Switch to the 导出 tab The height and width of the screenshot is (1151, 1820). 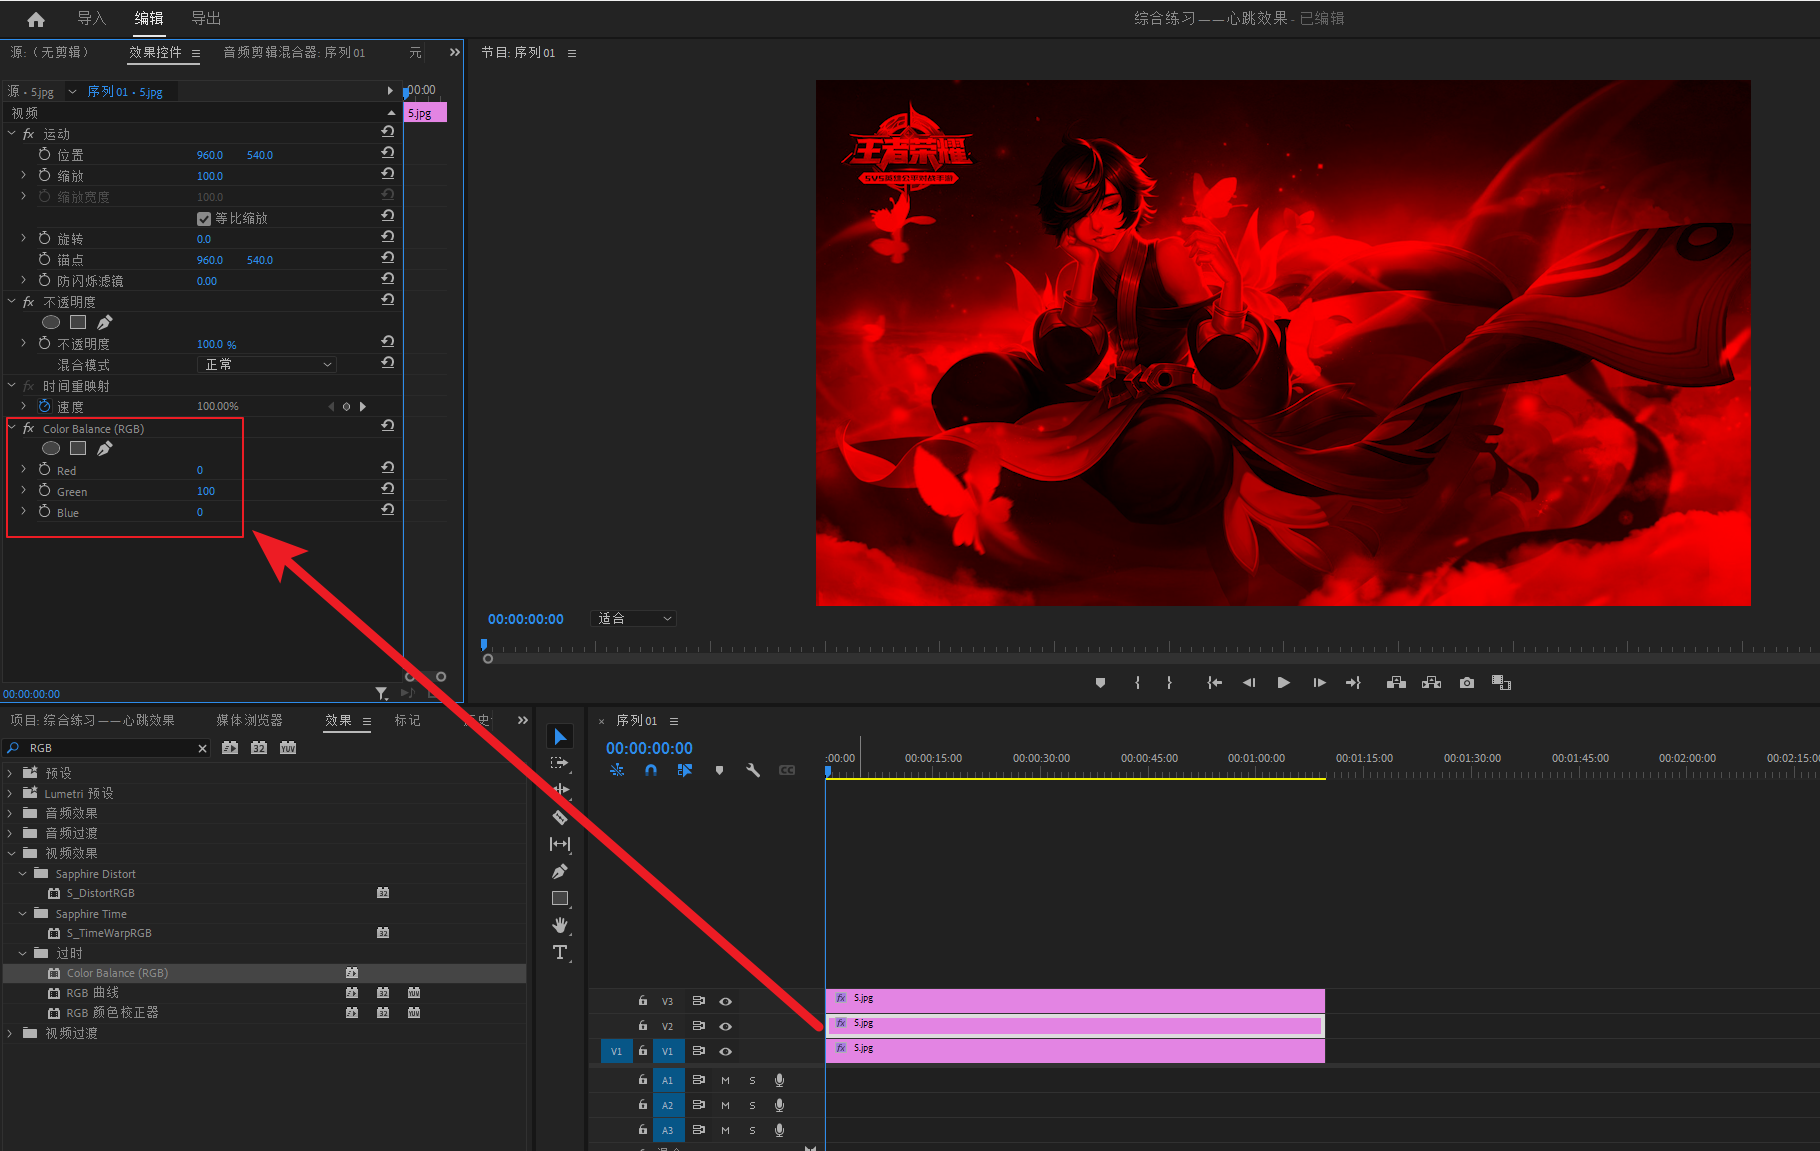tap(206, 19)
